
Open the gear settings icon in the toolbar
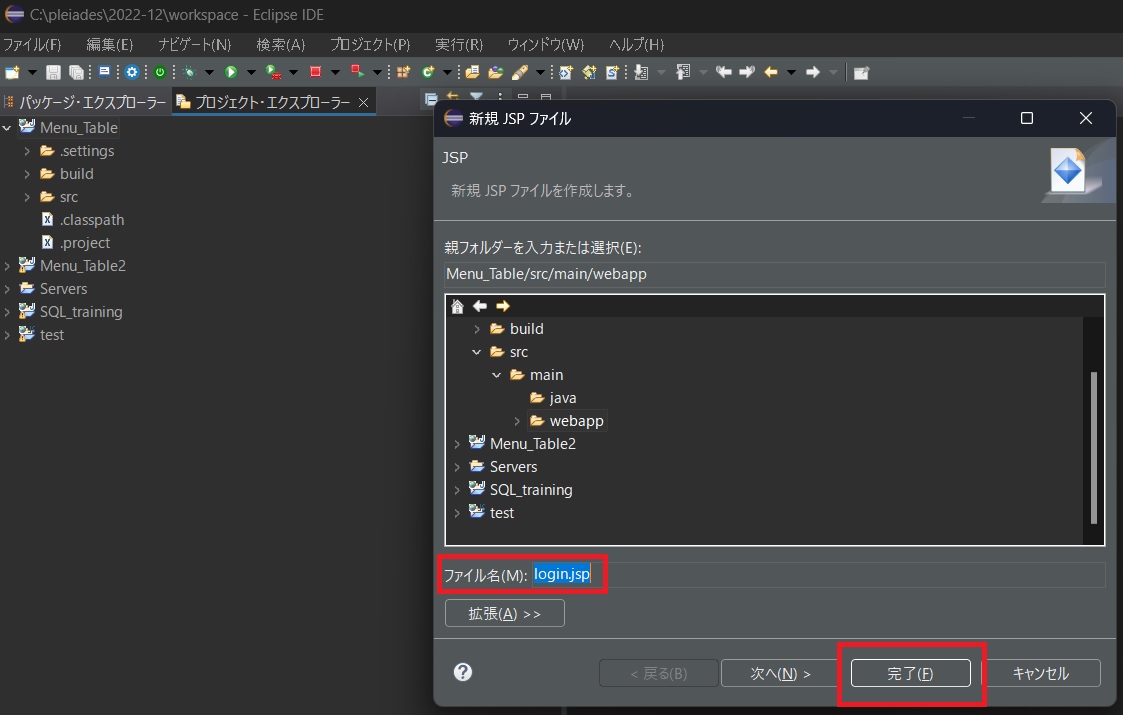click(132, 71)
